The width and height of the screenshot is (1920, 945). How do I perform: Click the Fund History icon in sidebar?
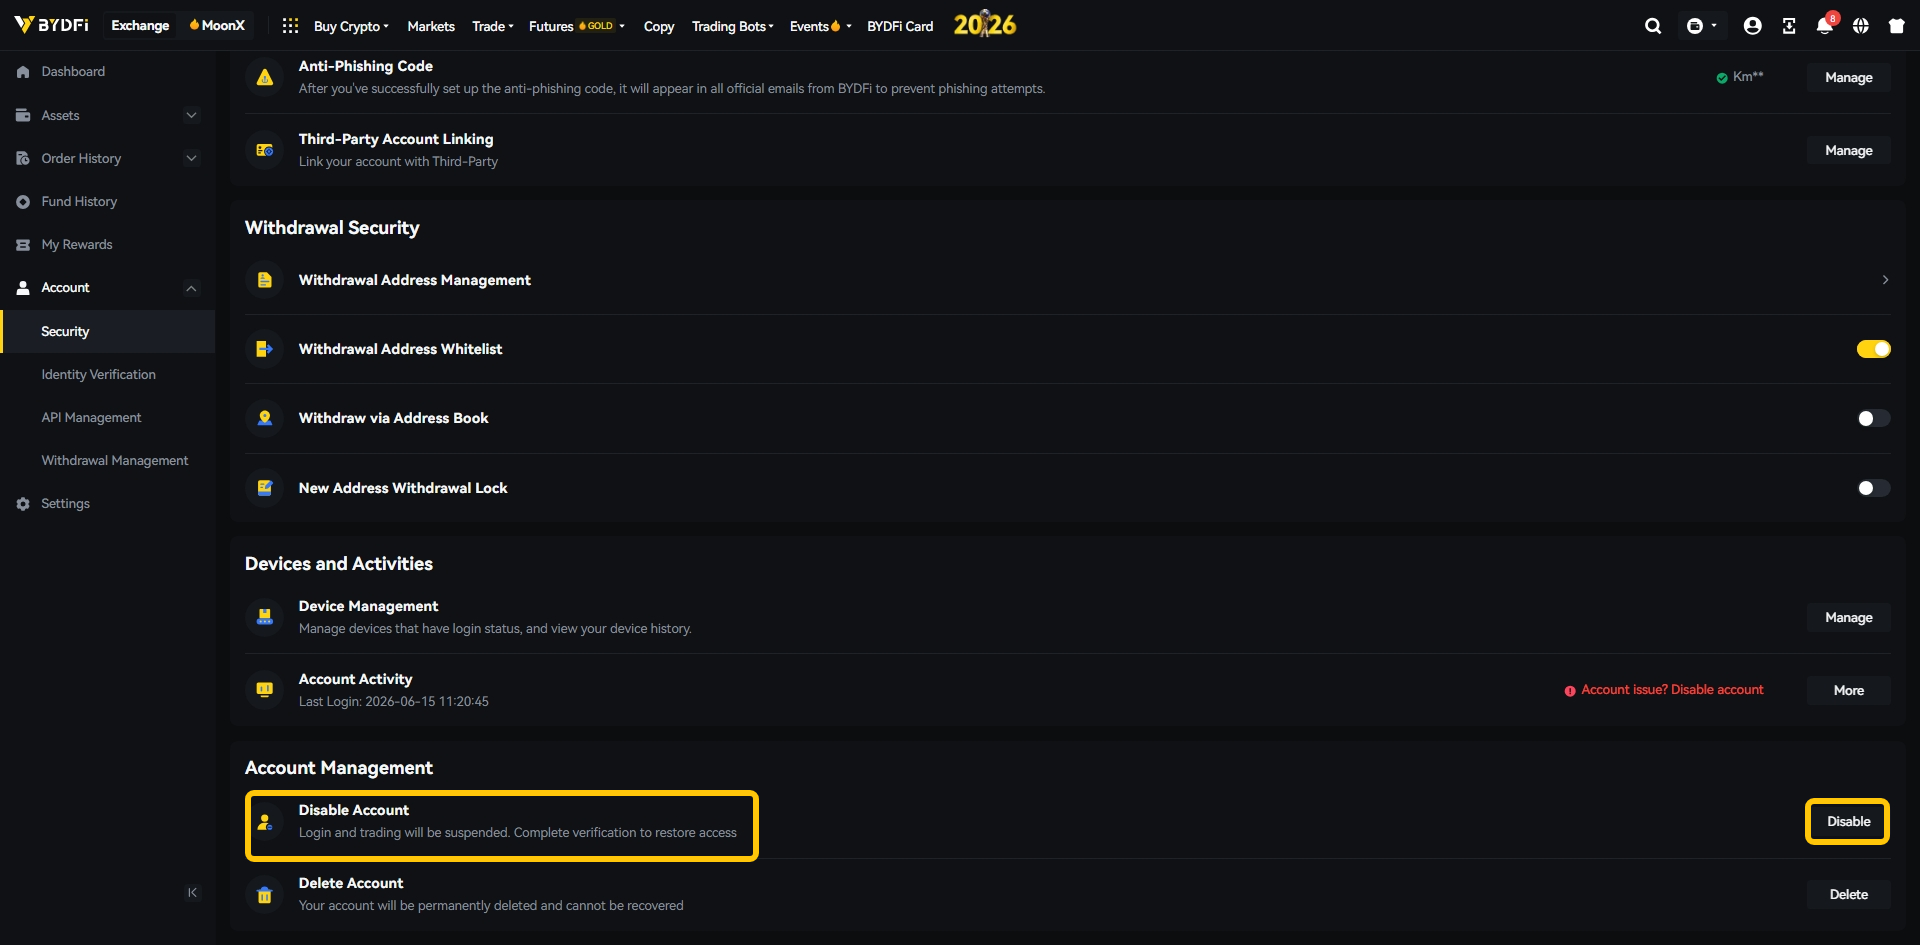click(23, 201)
